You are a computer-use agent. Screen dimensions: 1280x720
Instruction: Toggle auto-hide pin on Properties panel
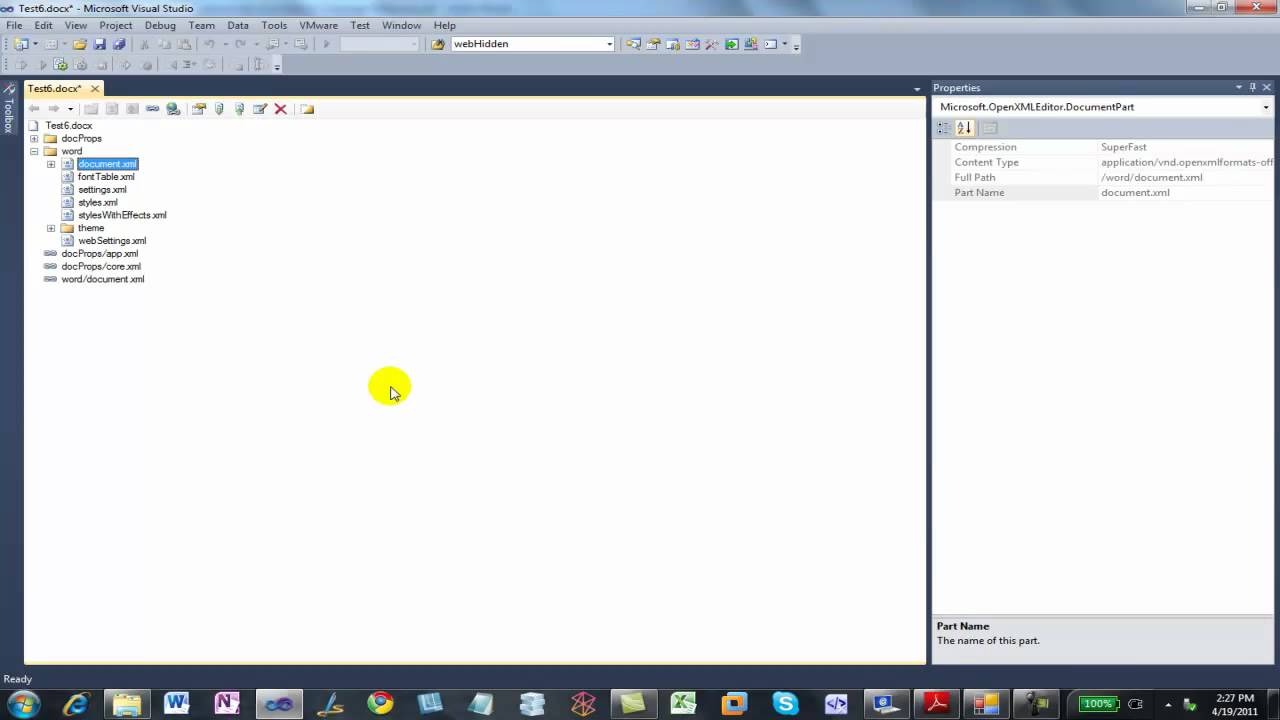[1253, 88]
